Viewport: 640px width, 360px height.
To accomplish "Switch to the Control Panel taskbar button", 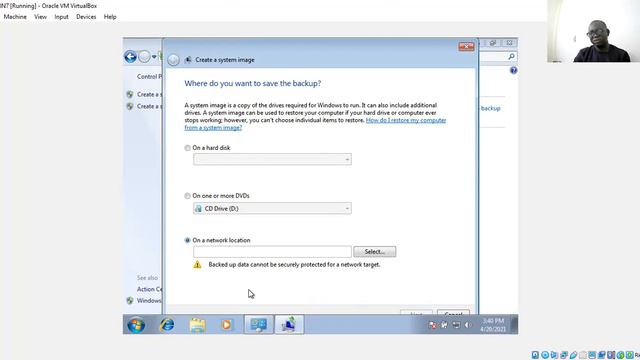I will pyautogui.click(x=259, y=325).
